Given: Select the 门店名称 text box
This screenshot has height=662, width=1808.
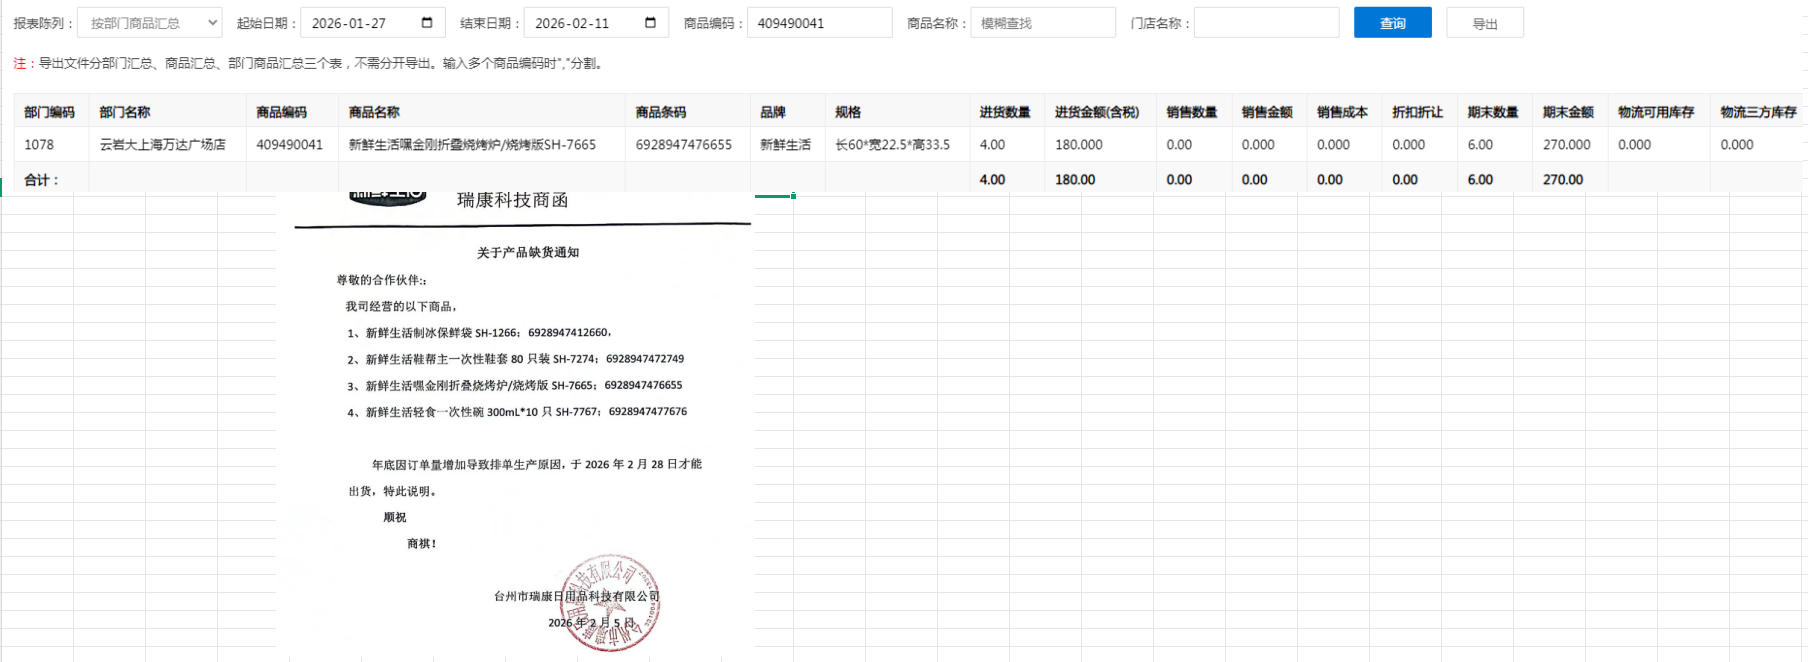Looking at the screenshot, I should 1265,23.
